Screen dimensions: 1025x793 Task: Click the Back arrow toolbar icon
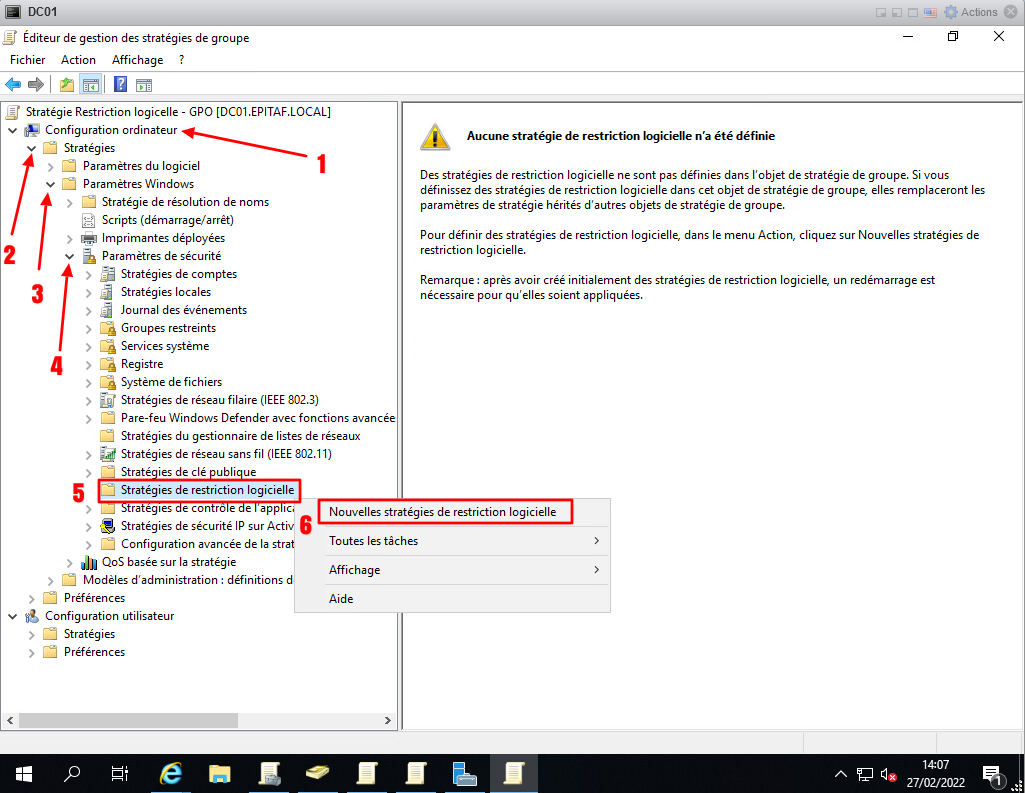point(14,85)
